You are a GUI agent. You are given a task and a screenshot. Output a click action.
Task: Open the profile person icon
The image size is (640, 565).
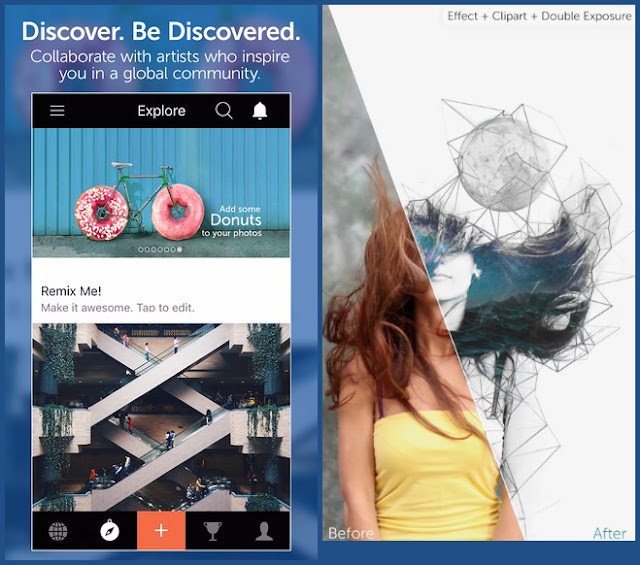coord(264,531)
